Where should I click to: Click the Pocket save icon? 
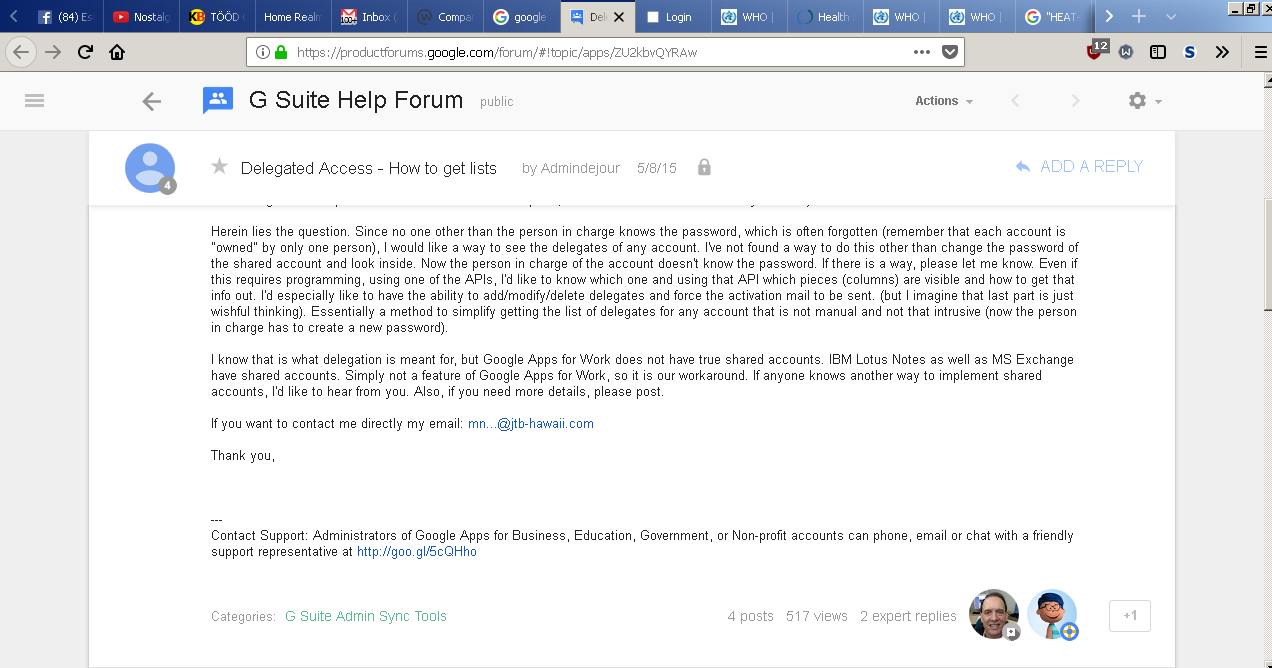click(950, 52)
